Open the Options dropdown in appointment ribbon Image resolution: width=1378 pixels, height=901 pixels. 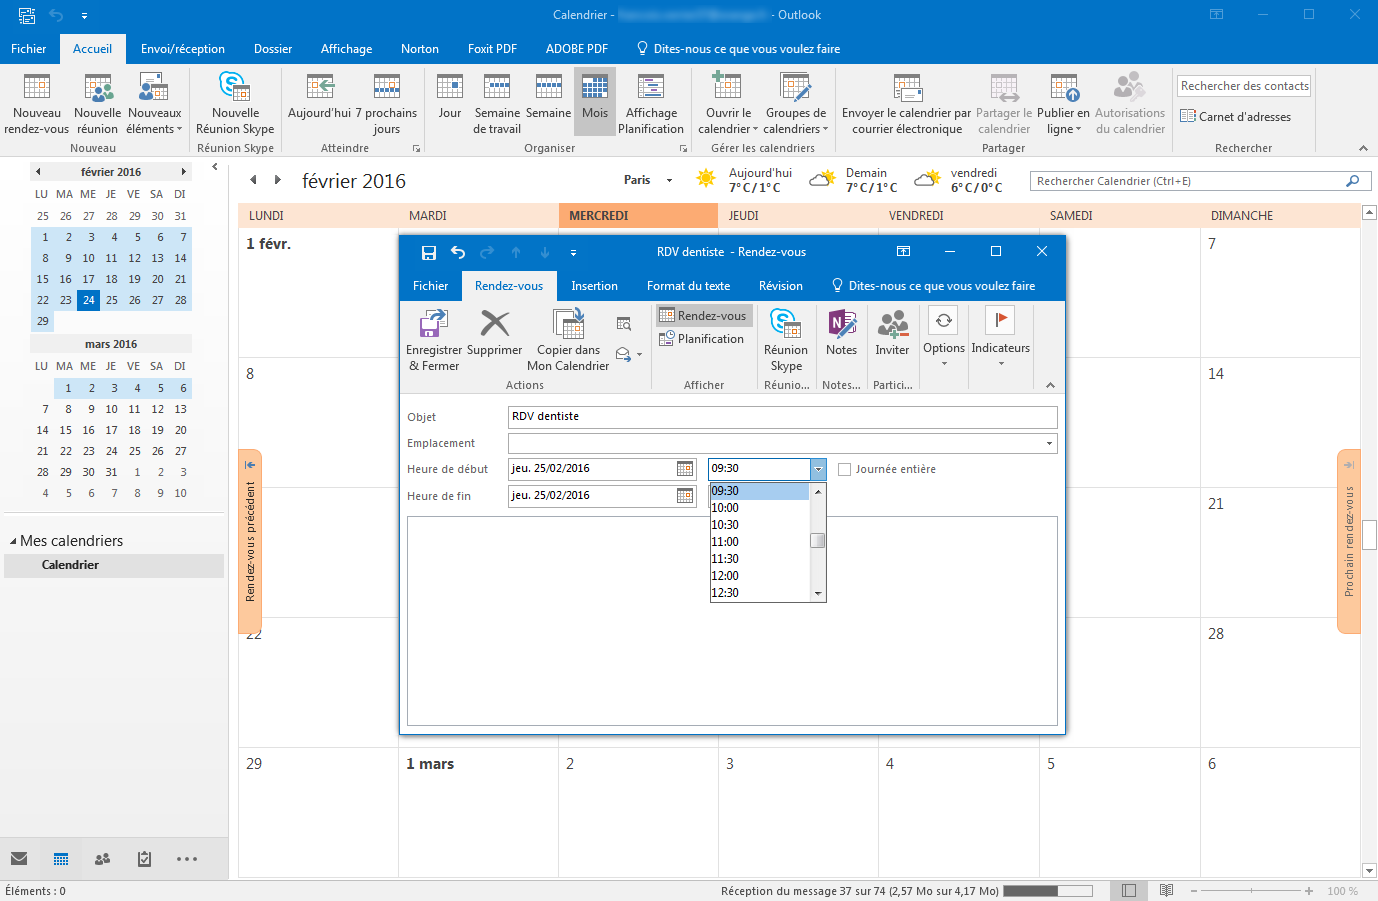[943, 340]
